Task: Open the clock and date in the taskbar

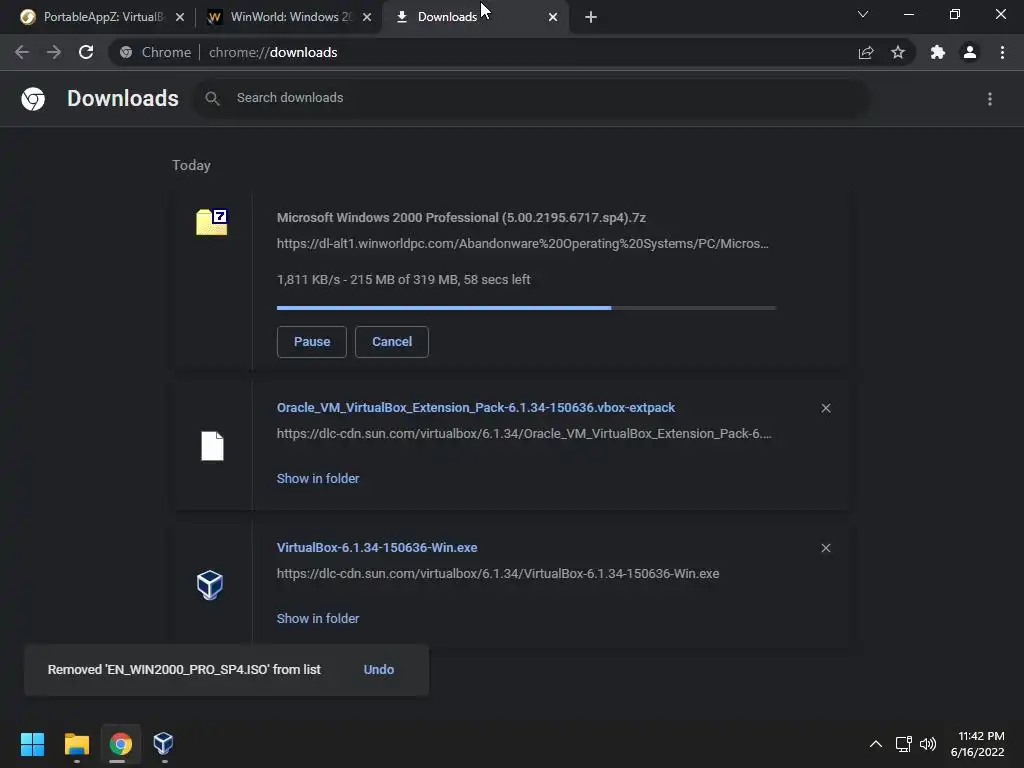Action: click(x=977, y=744)
